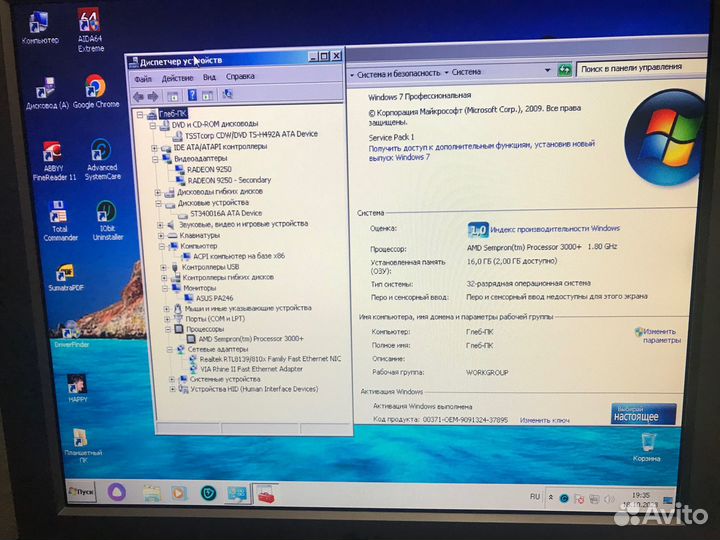
Task: Show hidden tray icons arrow
Action: (551, 497)
